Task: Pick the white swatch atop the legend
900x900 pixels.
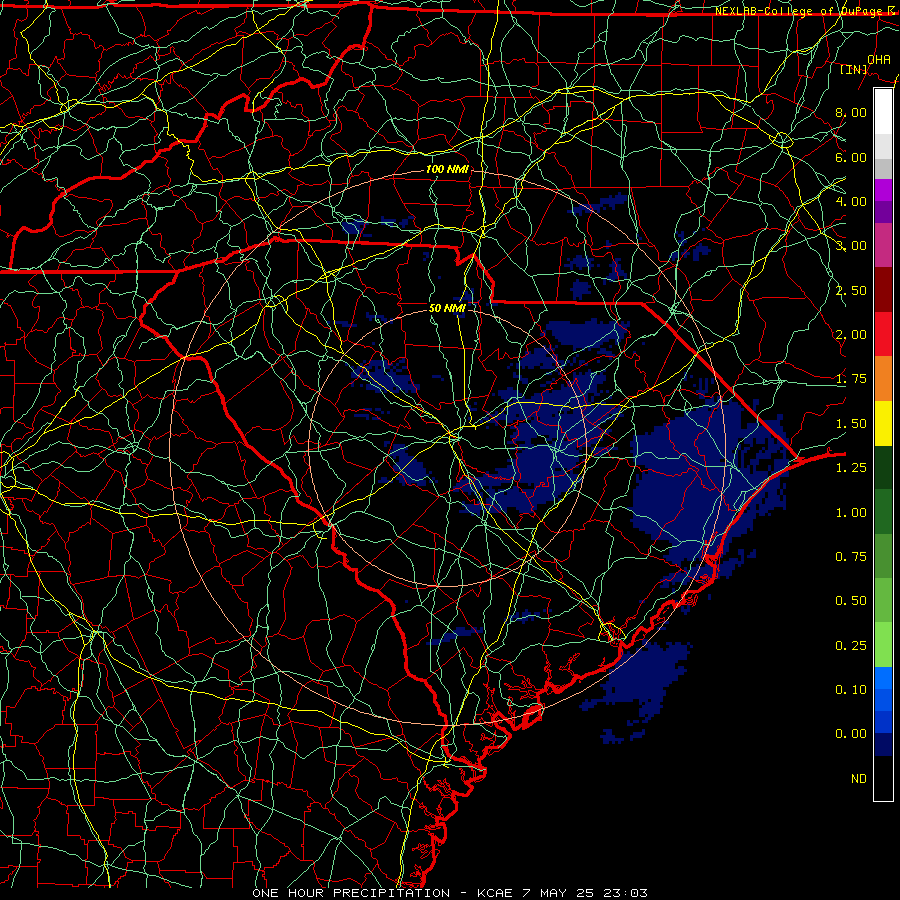Action: 883,112
